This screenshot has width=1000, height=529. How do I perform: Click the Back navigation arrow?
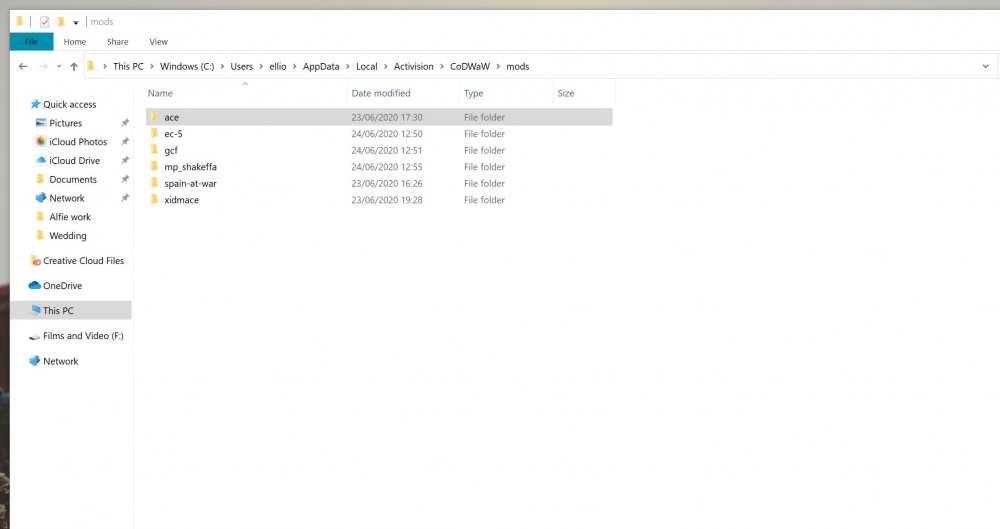(x=23, y=67)
